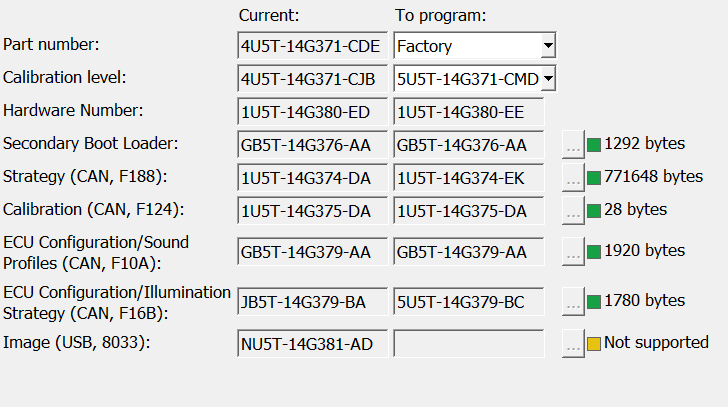
Task: Click the browse button for Strategy F188
Action: tap(573, 178)
